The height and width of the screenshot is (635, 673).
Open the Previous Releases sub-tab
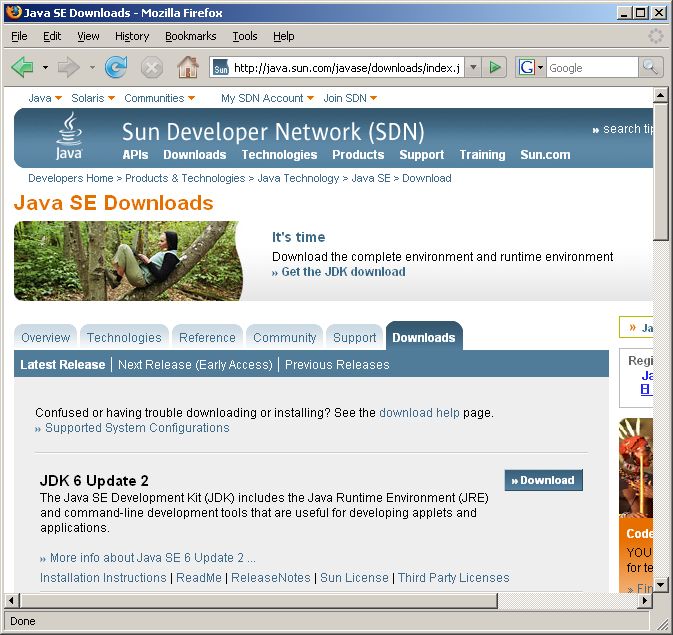[x=337, y=365]
